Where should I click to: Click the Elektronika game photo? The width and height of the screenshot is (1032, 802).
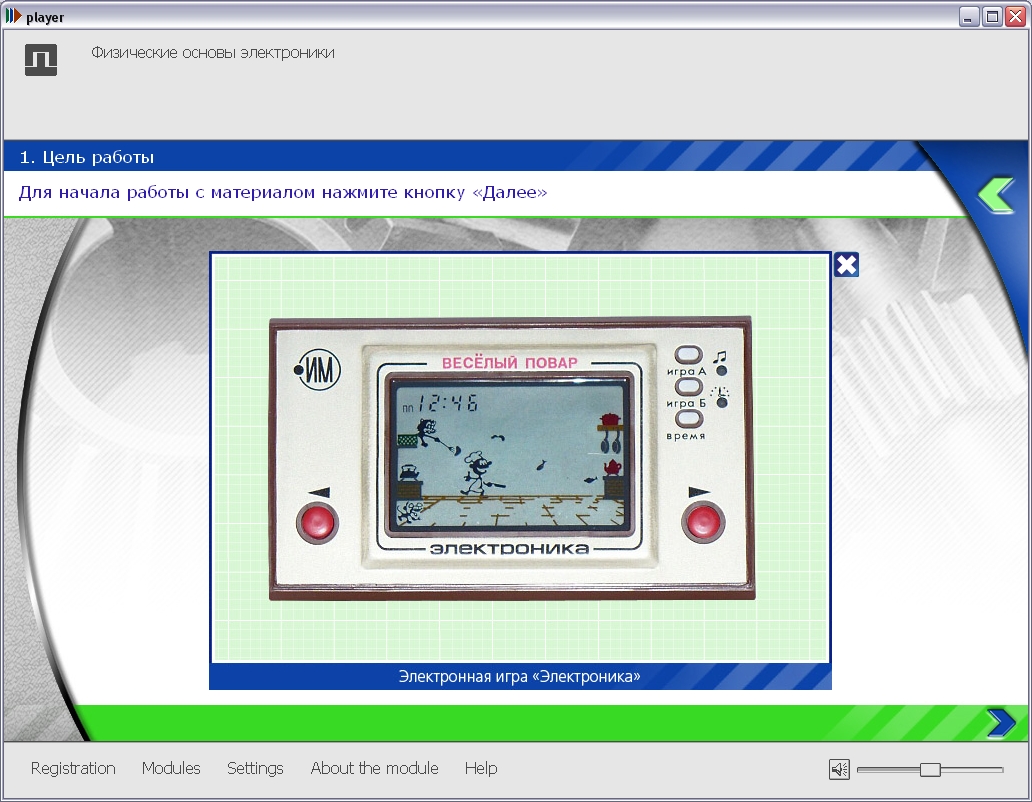[x=512, y=459]
